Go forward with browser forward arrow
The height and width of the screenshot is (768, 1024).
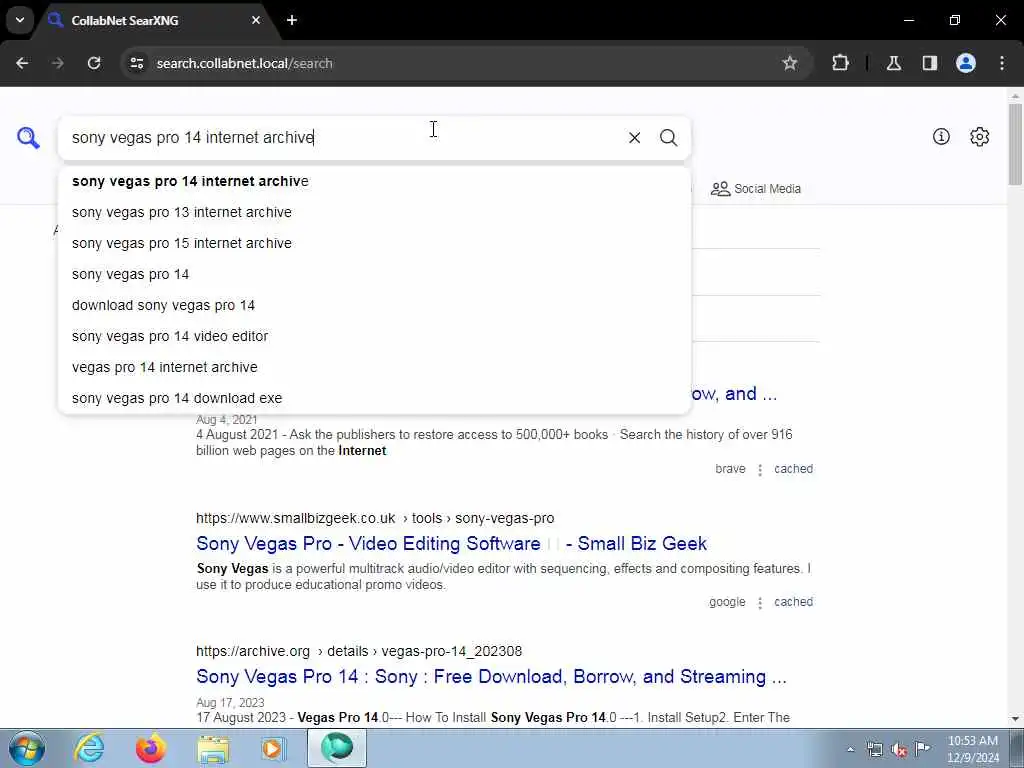(58, 63)
